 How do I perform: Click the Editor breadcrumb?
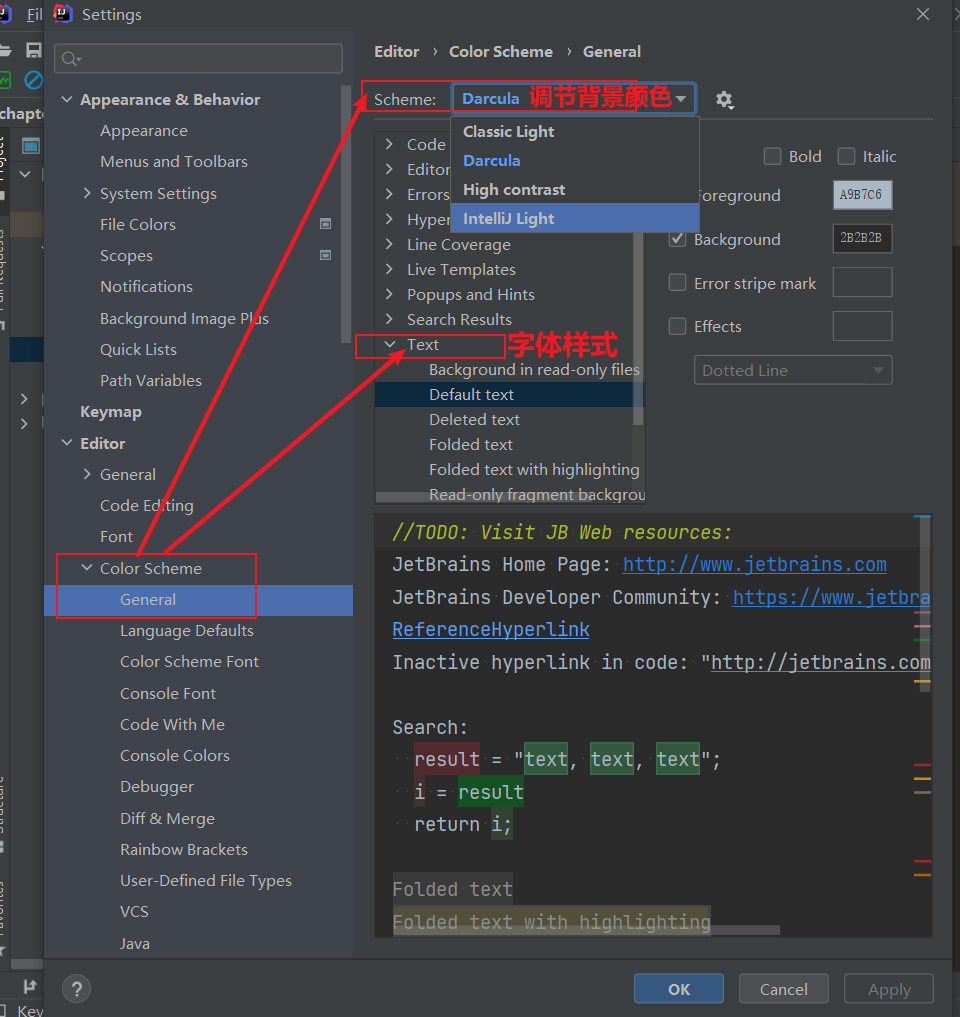click(x=396, y=52)
